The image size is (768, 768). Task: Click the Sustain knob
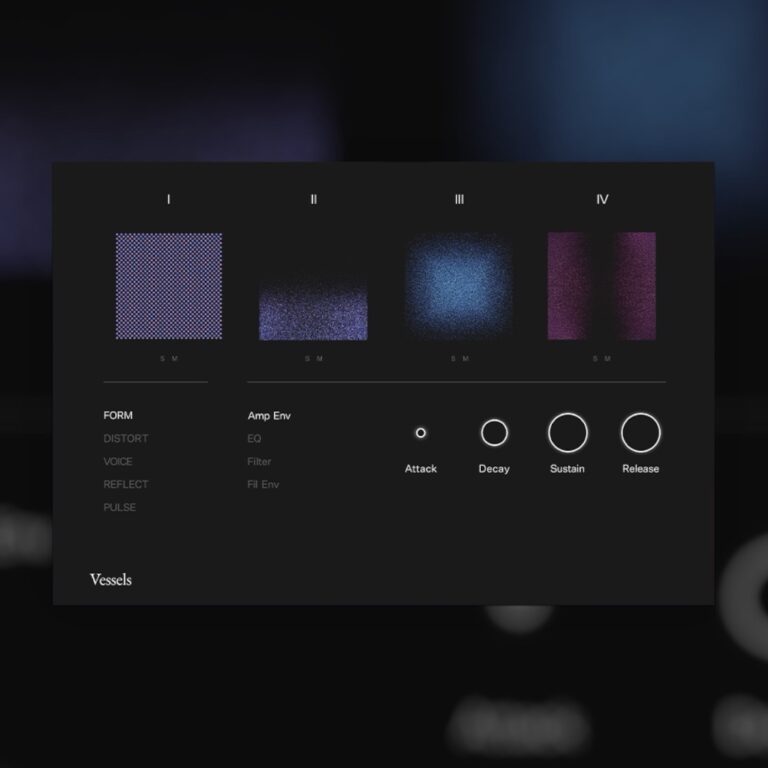[567, 433]
